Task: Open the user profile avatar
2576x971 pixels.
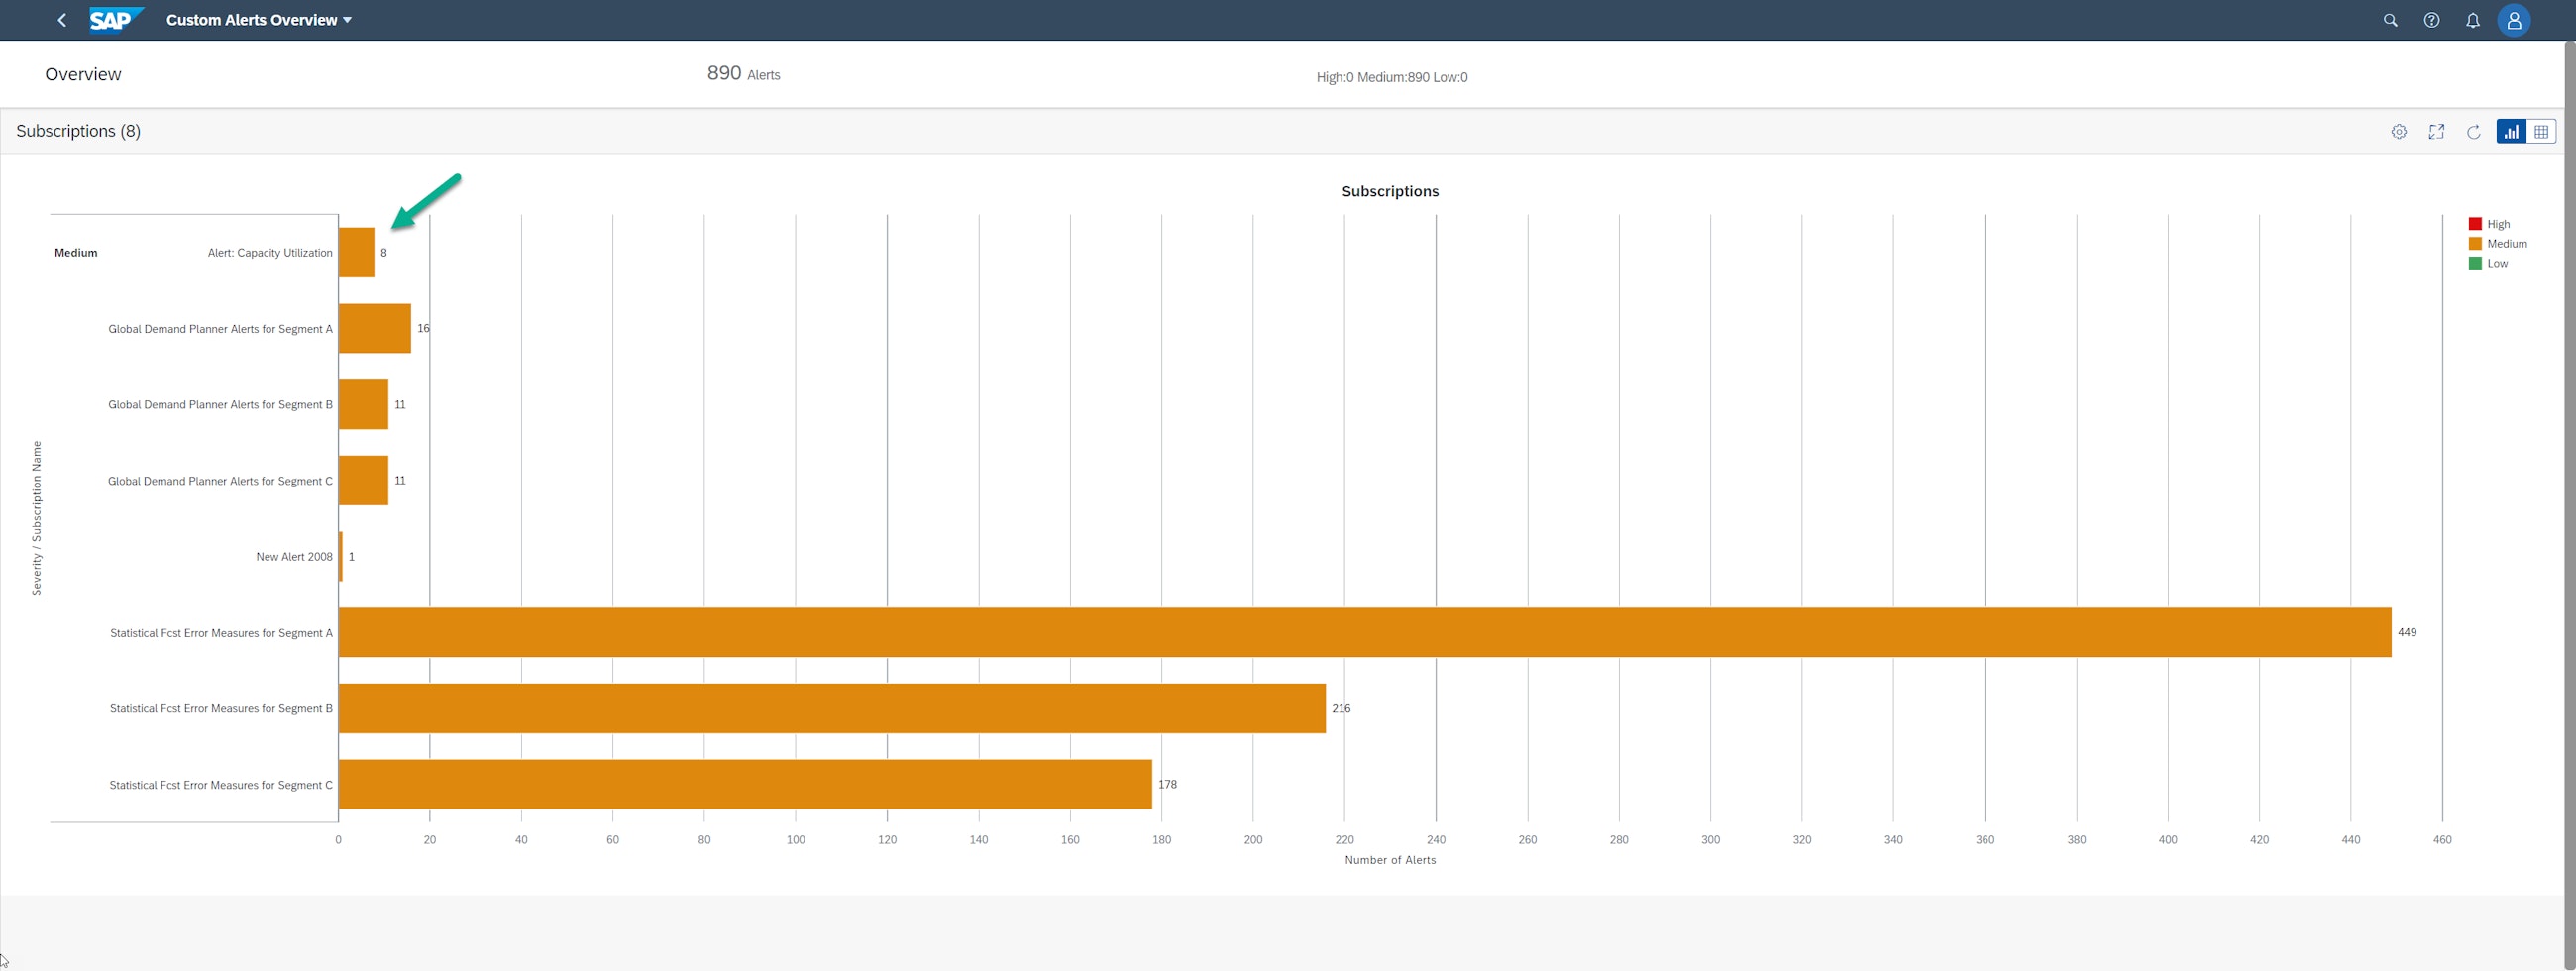Action: [2513, 20]
